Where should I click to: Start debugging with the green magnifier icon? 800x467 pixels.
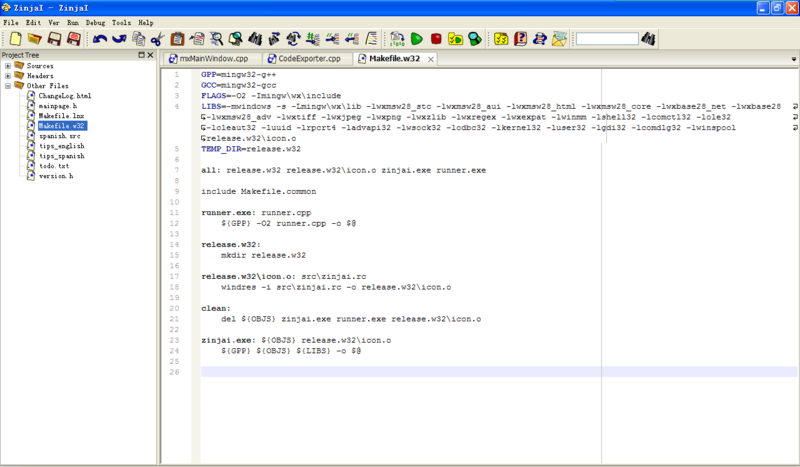[475, 39]
